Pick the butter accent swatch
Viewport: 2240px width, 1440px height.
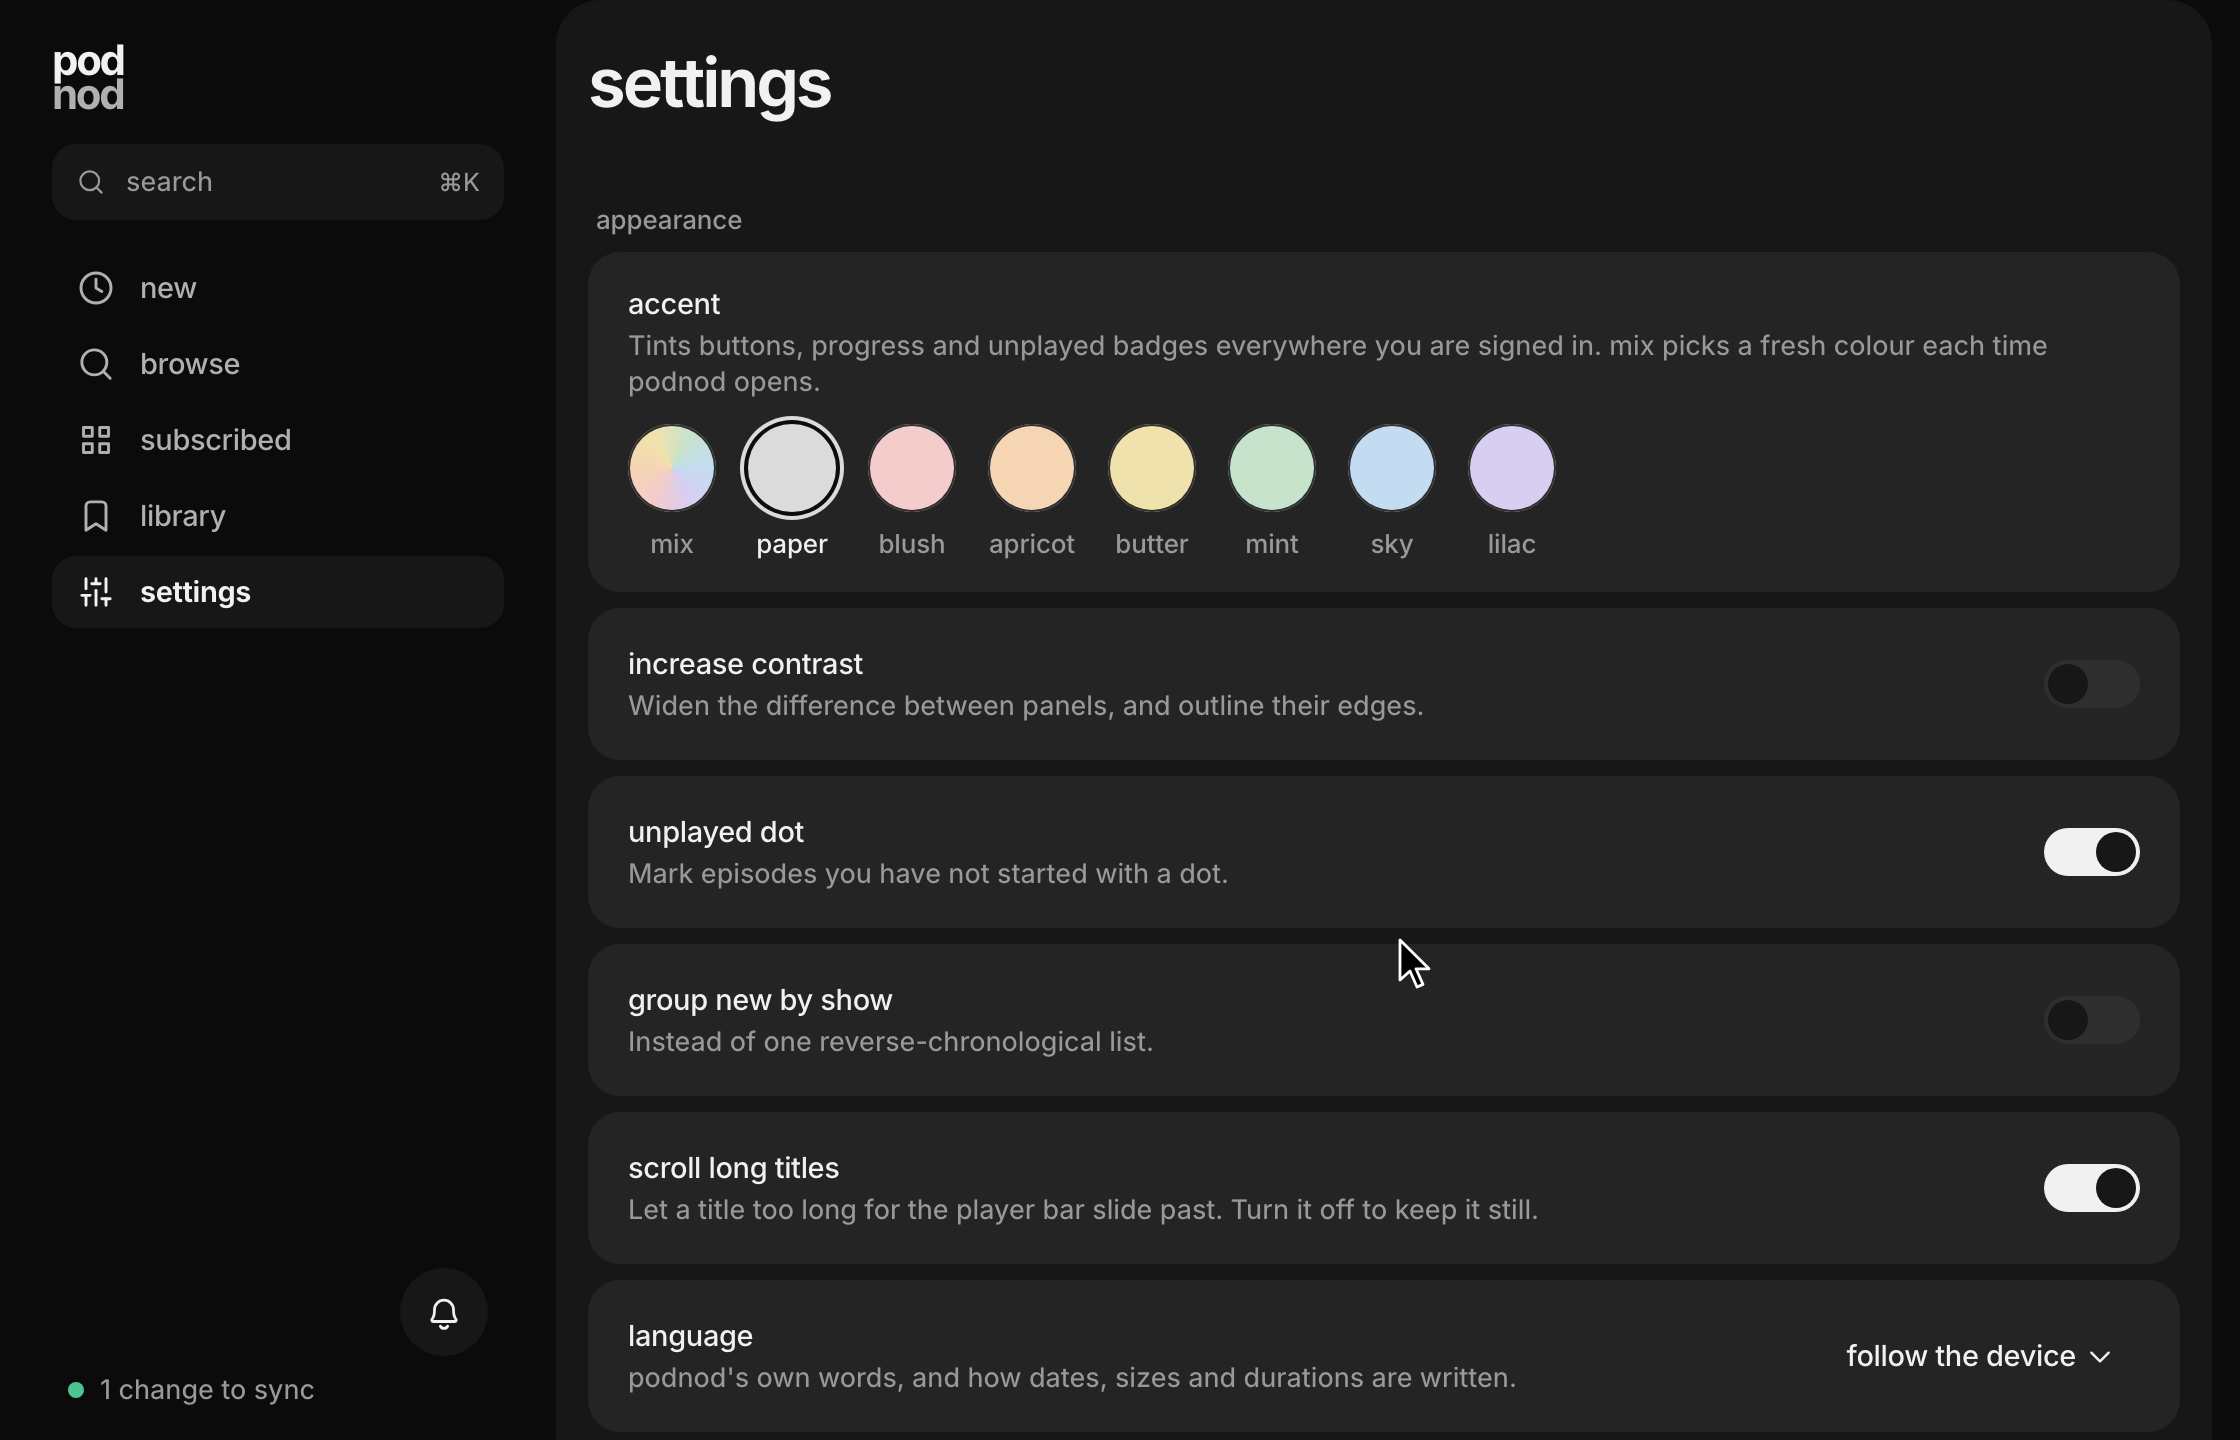click(1152, 468)
